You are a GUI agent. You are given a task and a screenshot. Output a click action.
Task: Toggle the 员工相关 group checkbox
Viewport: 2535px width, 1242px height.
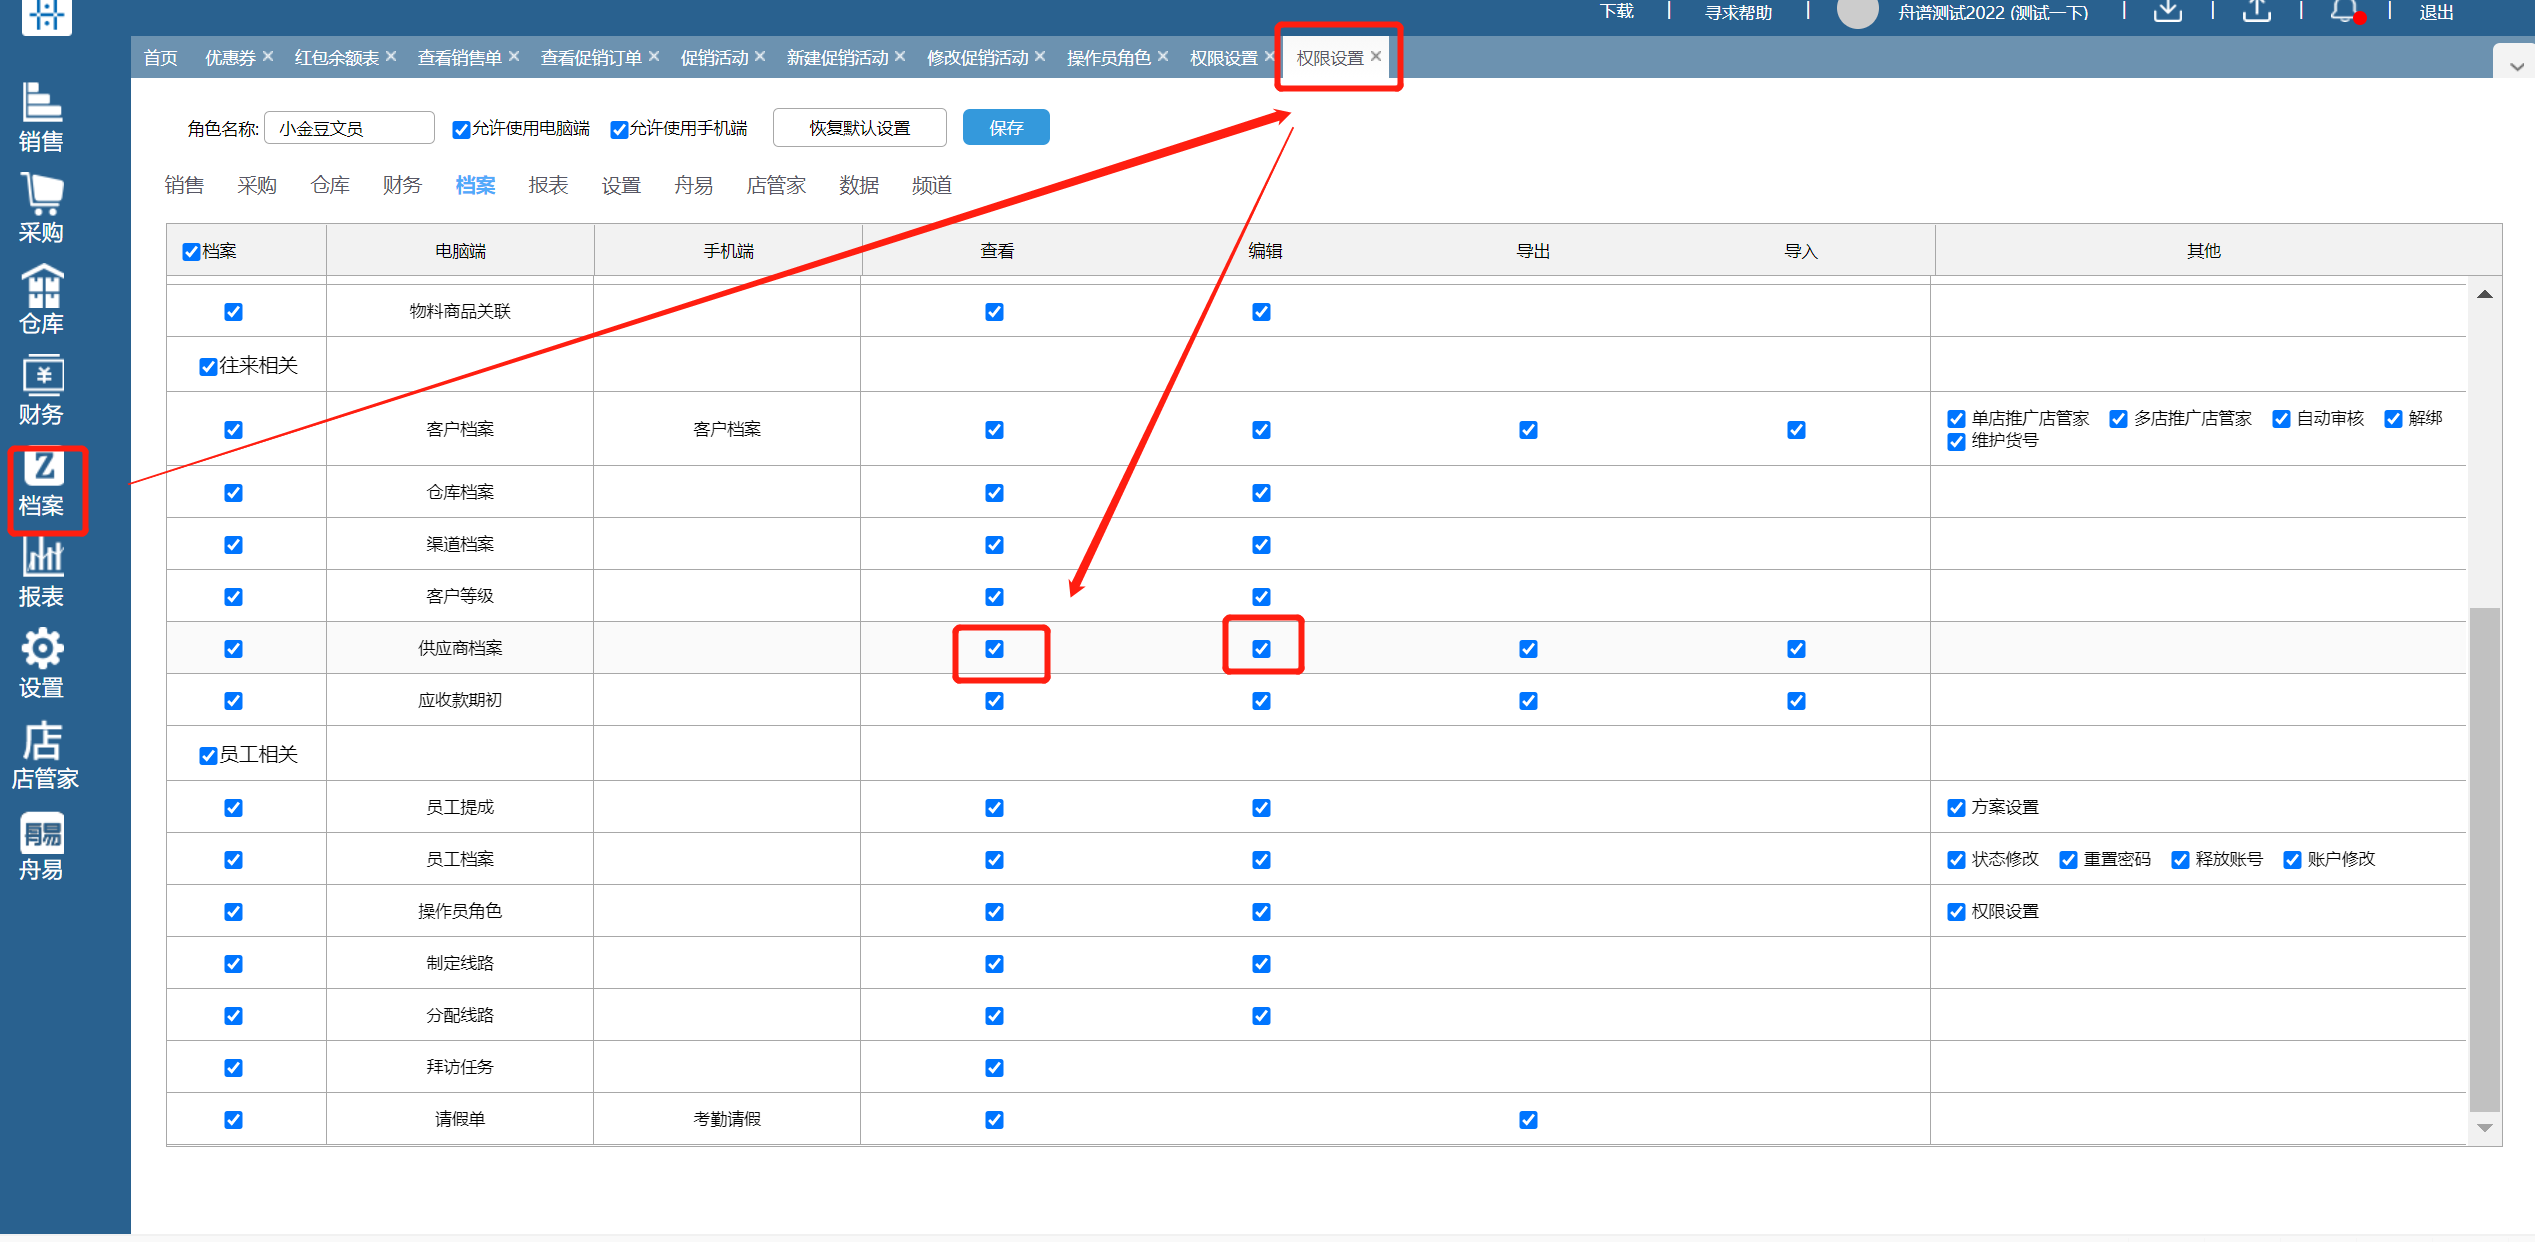208,756
